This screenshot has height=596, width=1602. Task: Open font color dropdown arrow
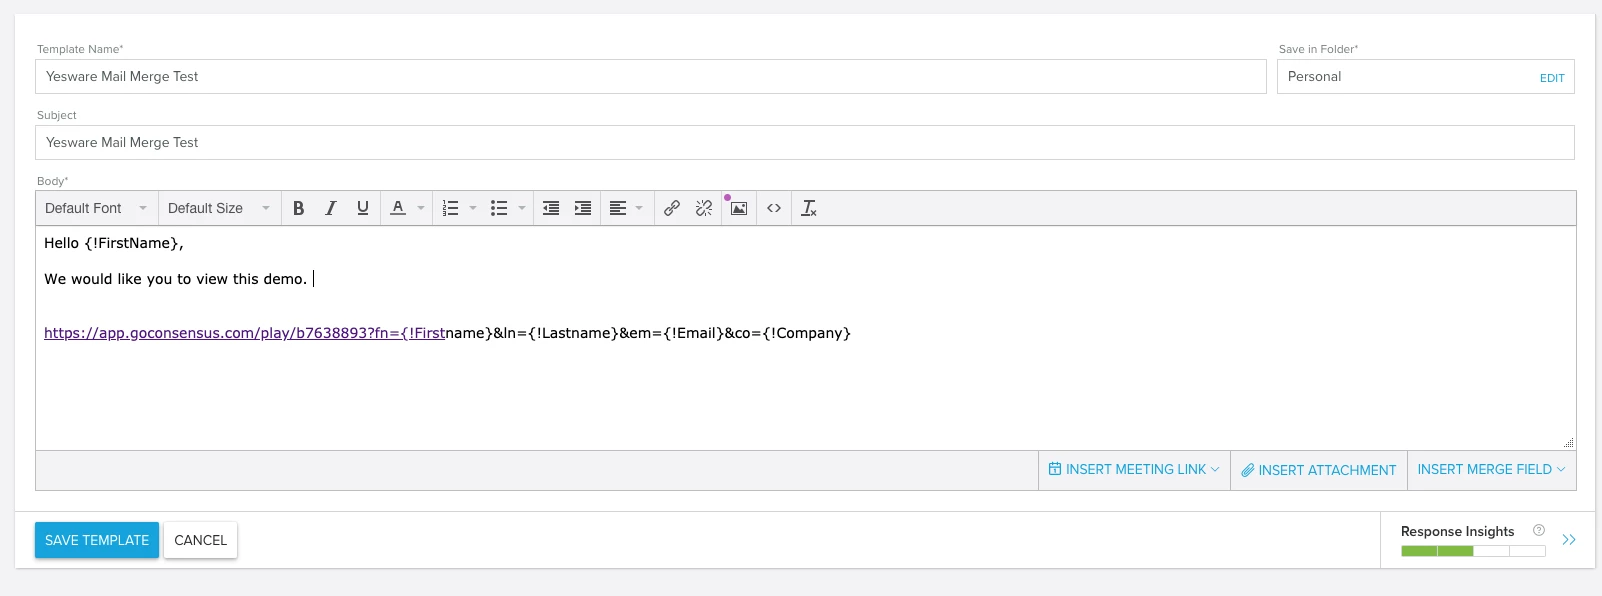pyautogui.click(x=421, y=208)
